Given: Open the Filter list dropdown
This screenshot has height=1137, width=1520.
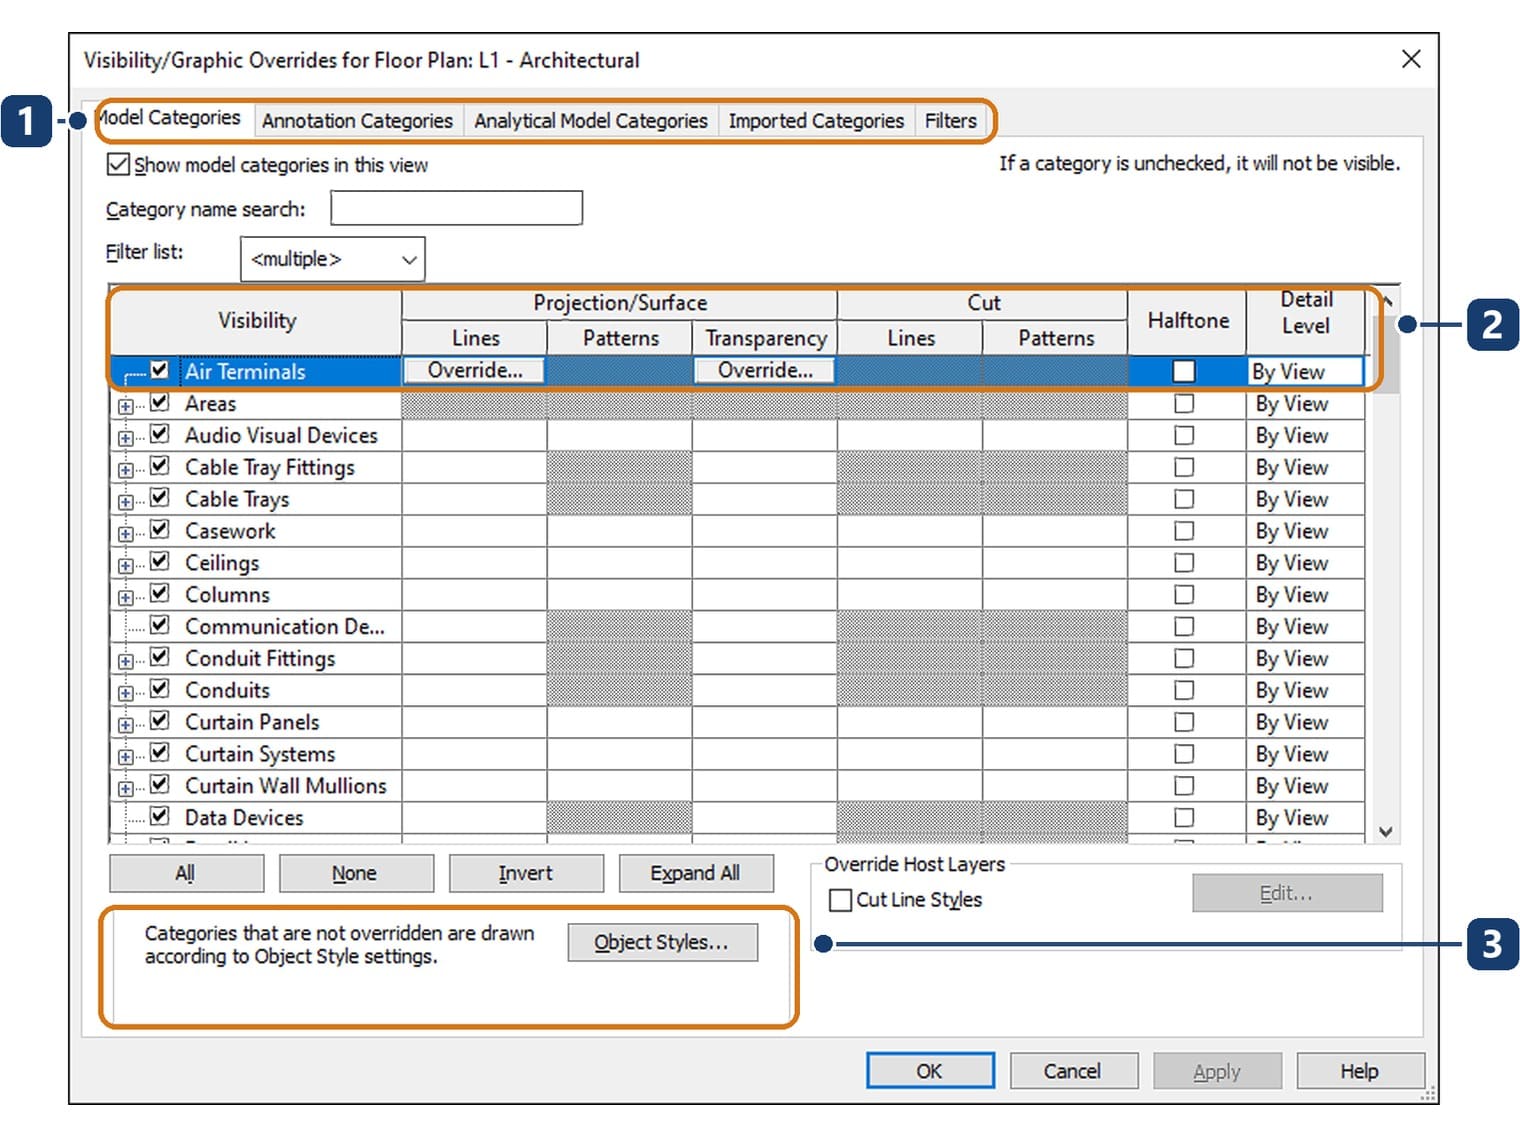Looking at the screenshot, I should pyautogui.click(x=332, y=259).
